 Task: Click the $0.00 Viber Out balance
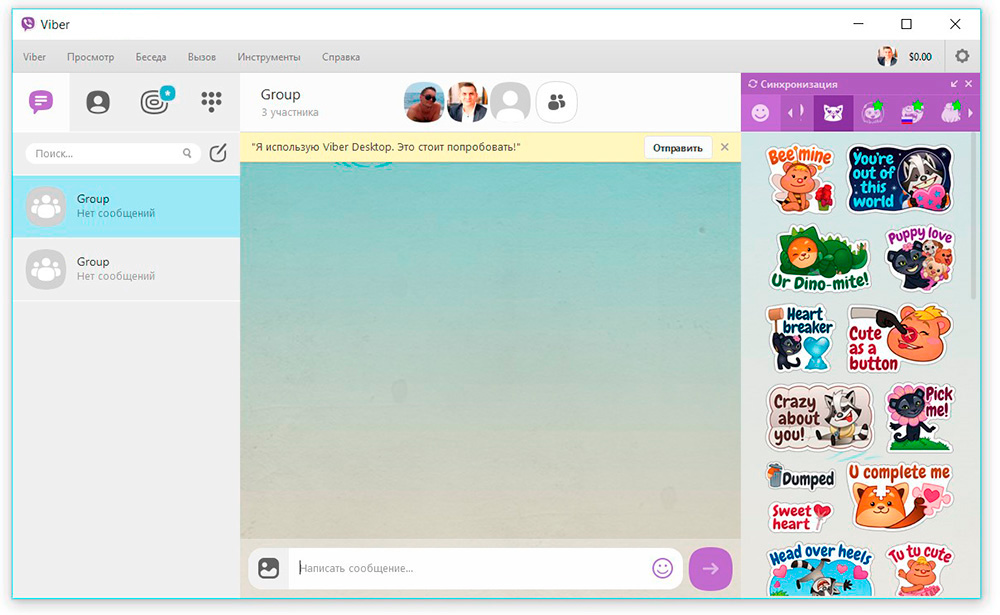pyautogui.click(x=919, y=57)
